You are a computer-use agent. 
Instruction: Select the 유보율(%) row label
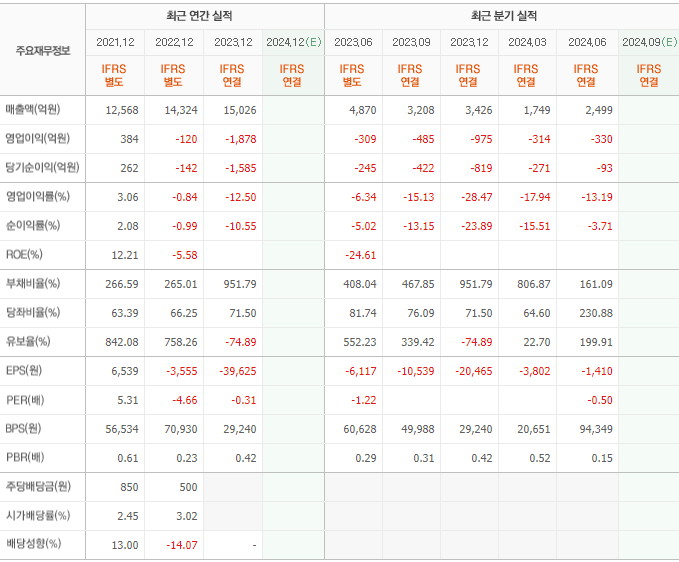click(28, 342)
